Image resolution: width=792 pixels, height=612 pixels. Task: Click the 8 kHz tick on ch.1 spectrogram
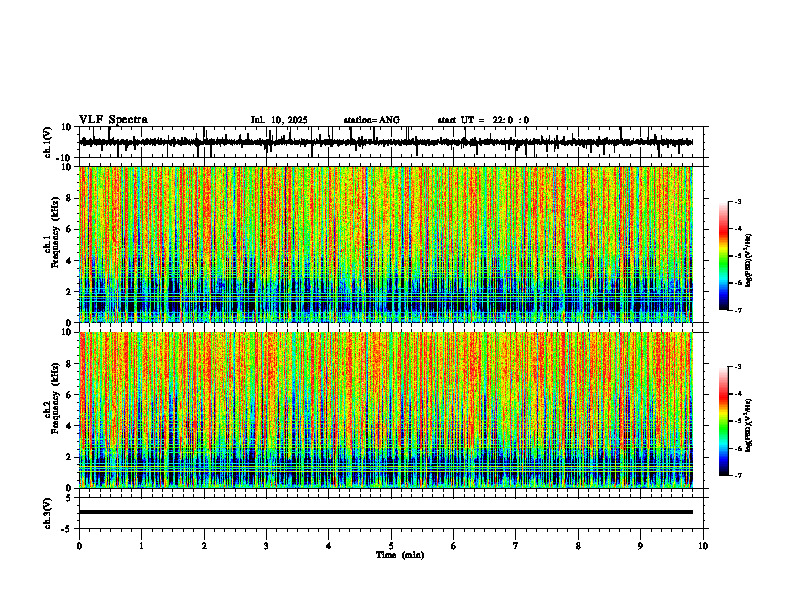pos(70,198)
